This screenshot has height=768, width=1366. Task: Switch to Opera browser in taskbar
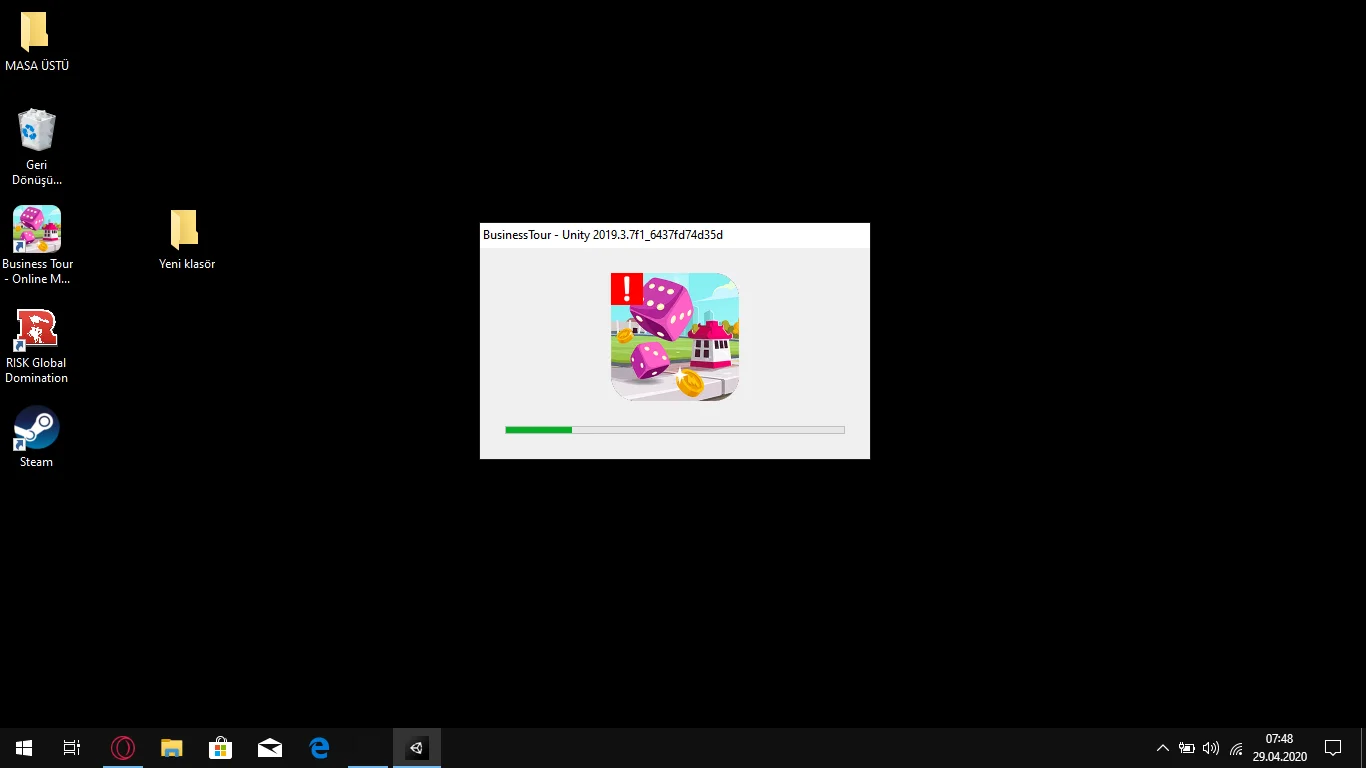tap(123, 748)
